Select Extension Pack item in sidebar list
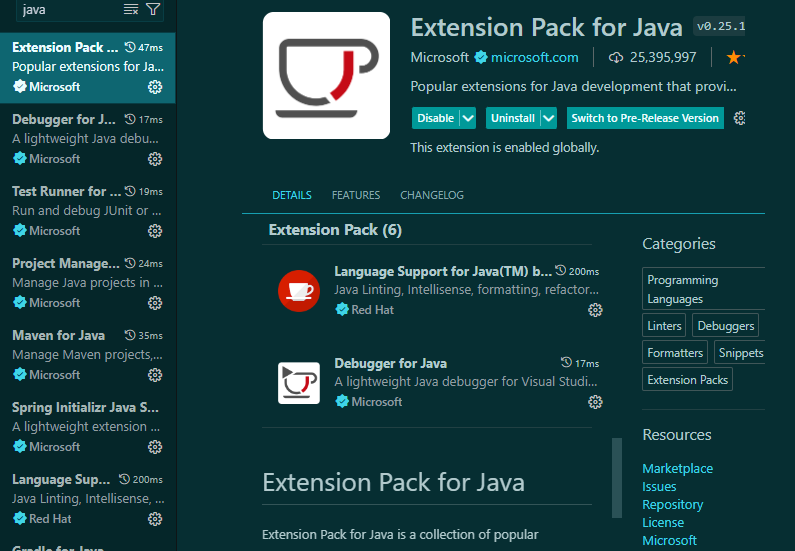The image size is (795, 551). point(88,68)
